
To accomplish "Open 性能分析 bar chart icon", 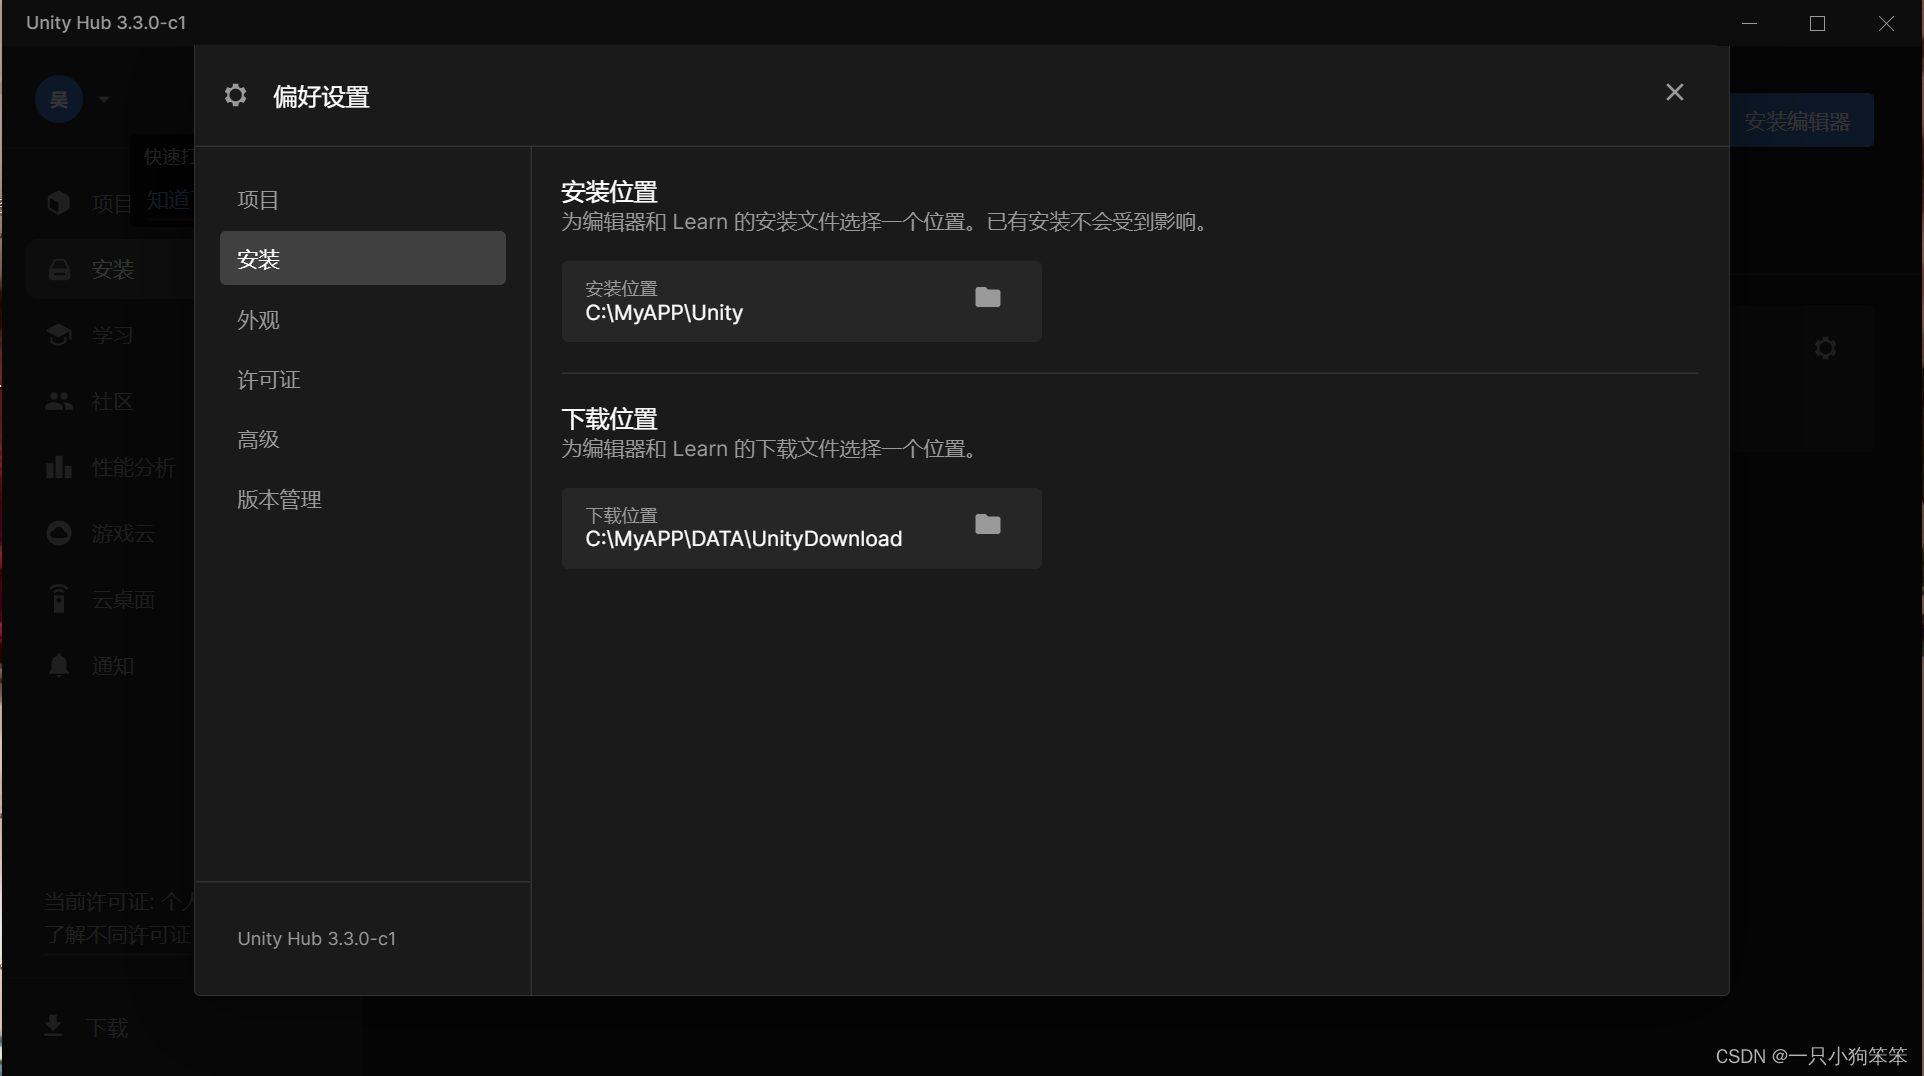I will coord(59,467).
